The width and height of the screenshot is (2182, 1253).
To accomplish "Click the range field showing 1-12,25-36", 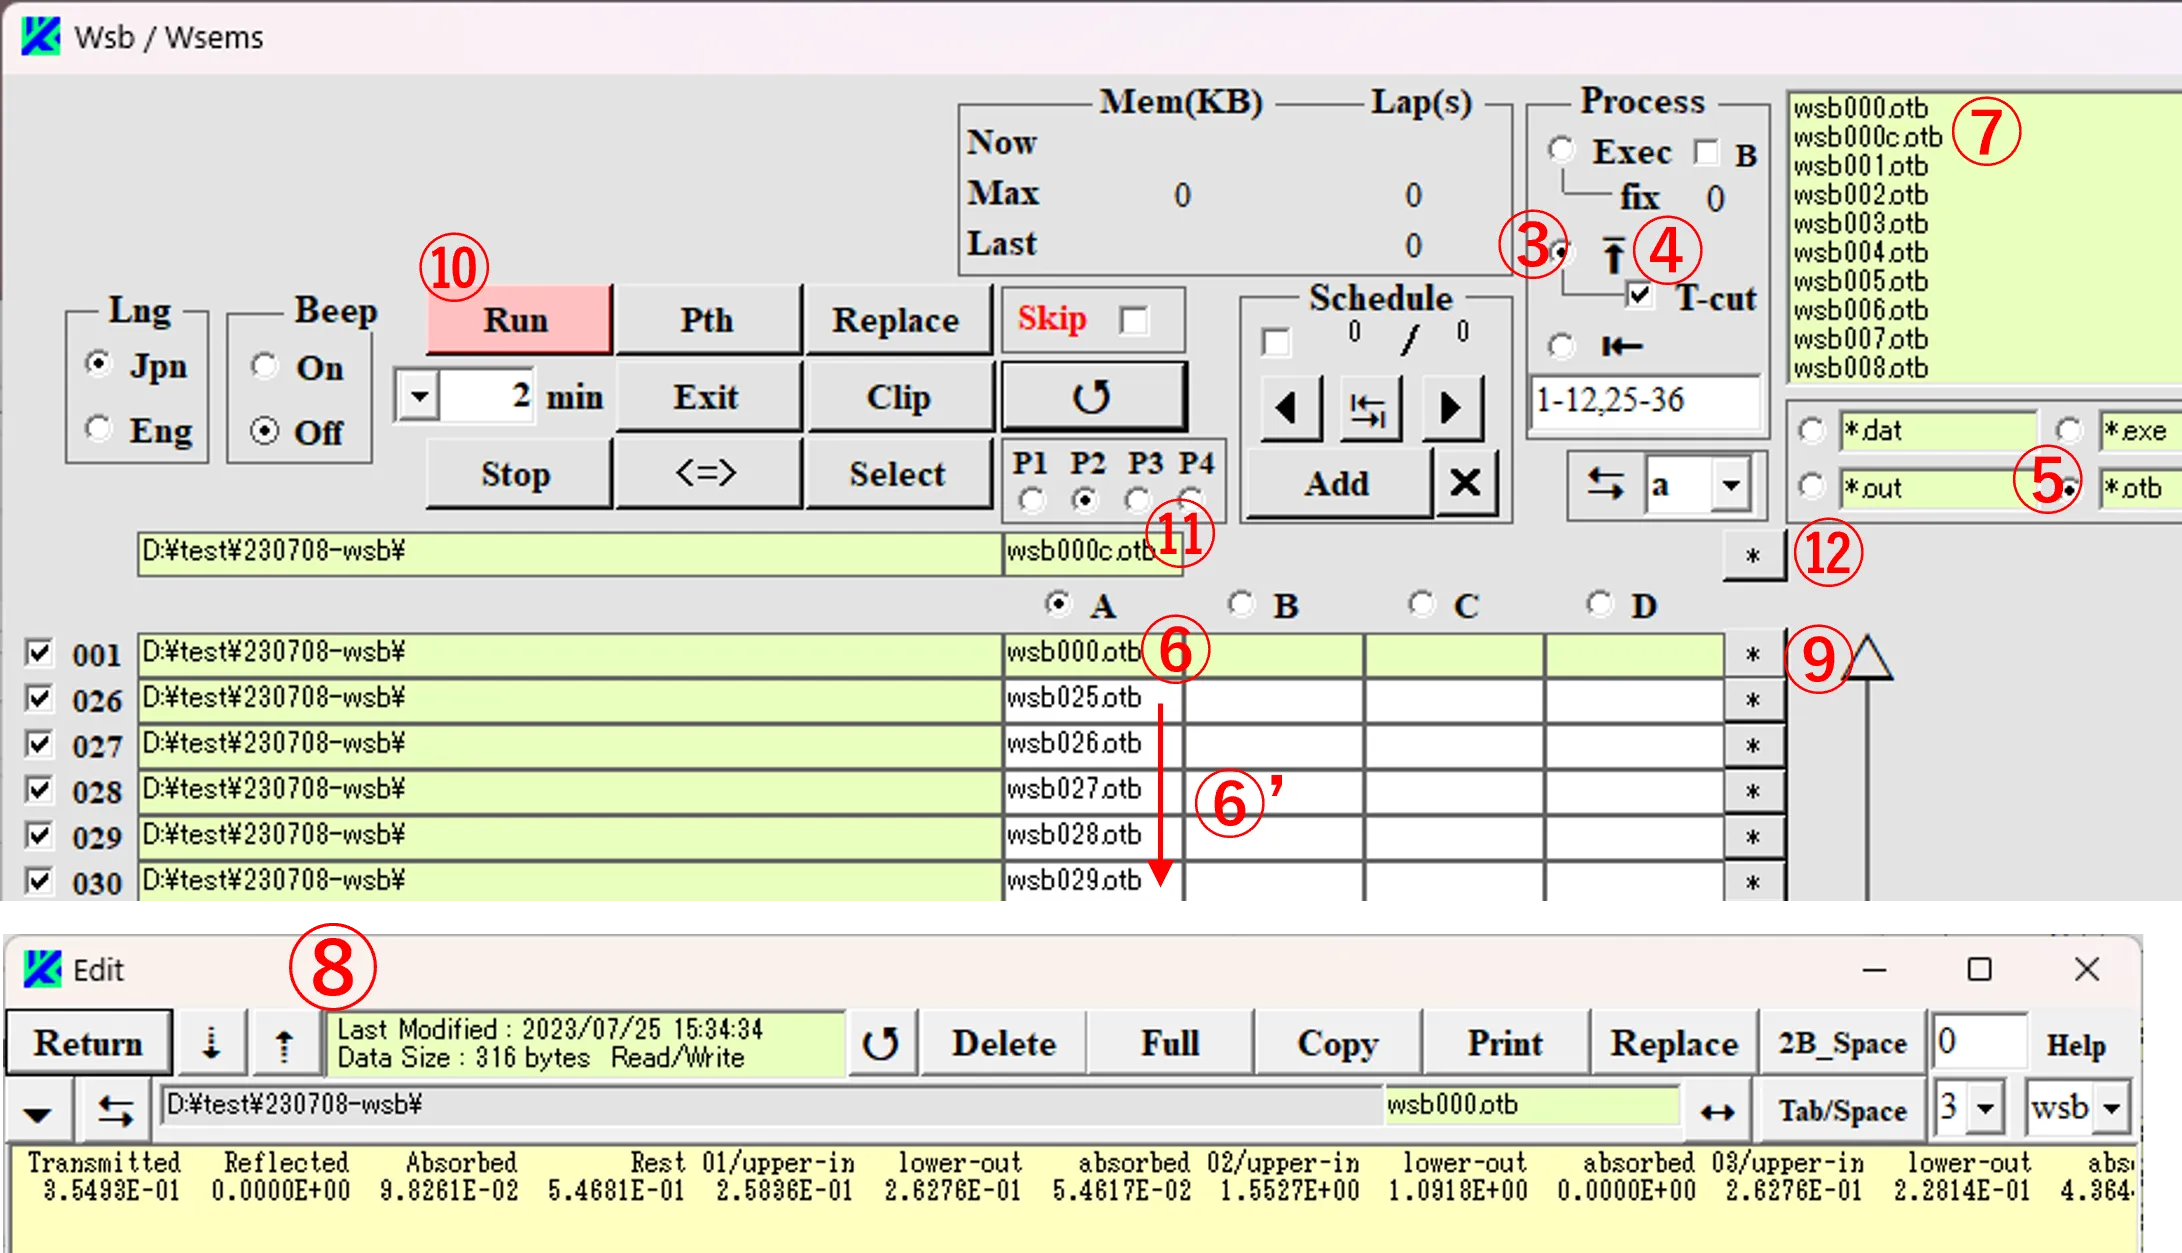I will pos(1645,402).
